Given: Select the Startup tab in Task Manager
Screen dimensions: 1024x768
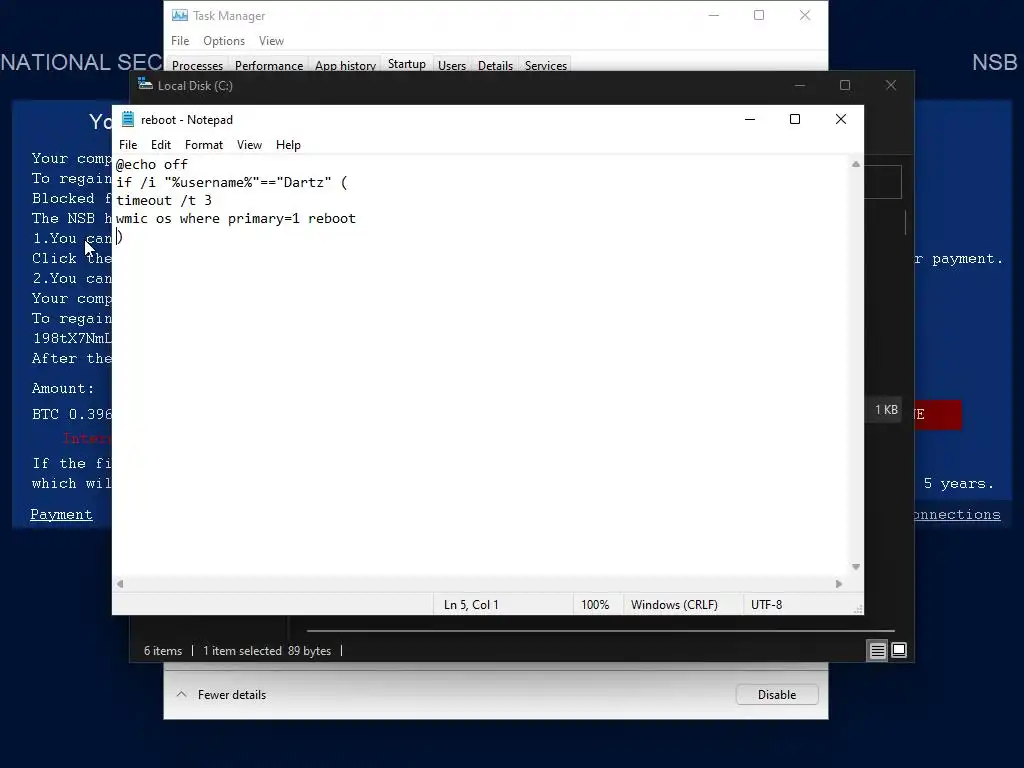Looking at the screenshot, I should point(407,63).
